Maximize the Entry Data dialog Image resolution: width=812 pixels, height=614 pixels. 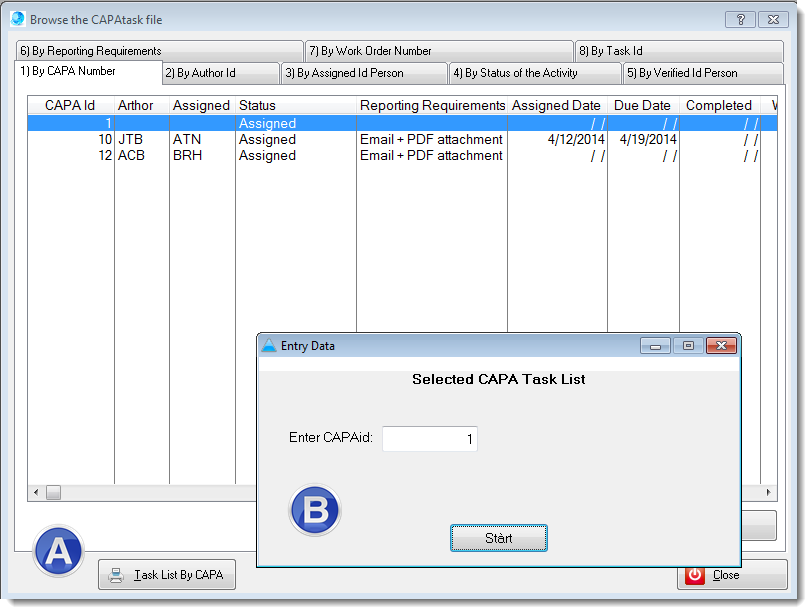(687, 346)
